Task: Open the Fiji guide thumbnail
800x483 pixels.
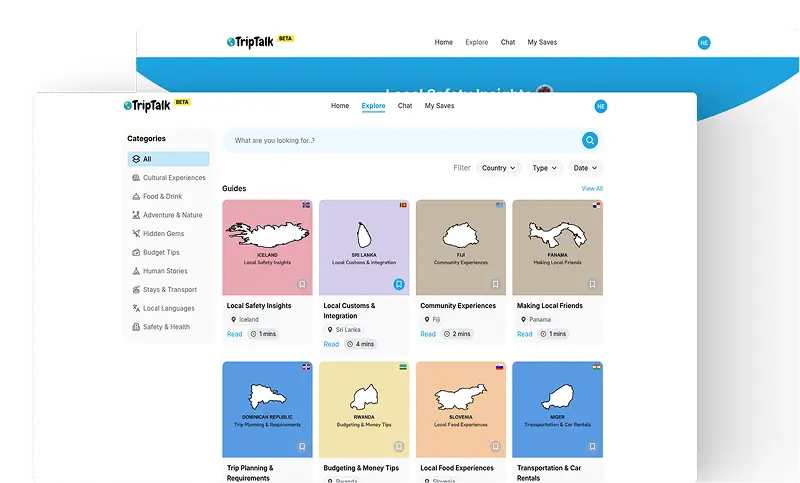Action: point(461,246)
